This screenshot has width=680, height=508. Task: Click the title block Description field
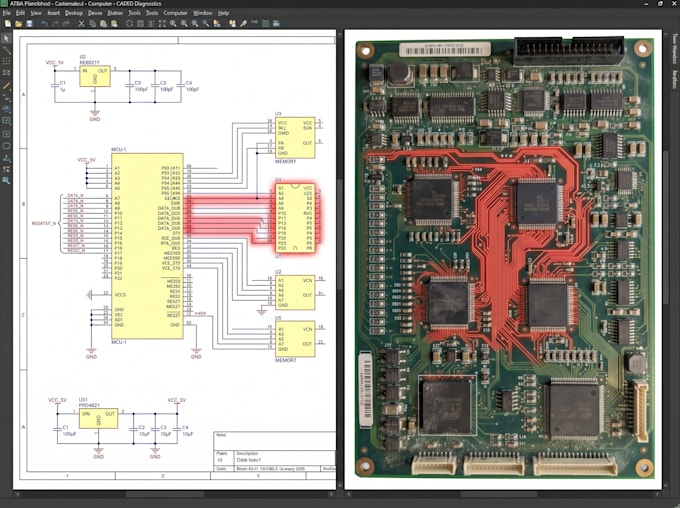tap(286, 457)
